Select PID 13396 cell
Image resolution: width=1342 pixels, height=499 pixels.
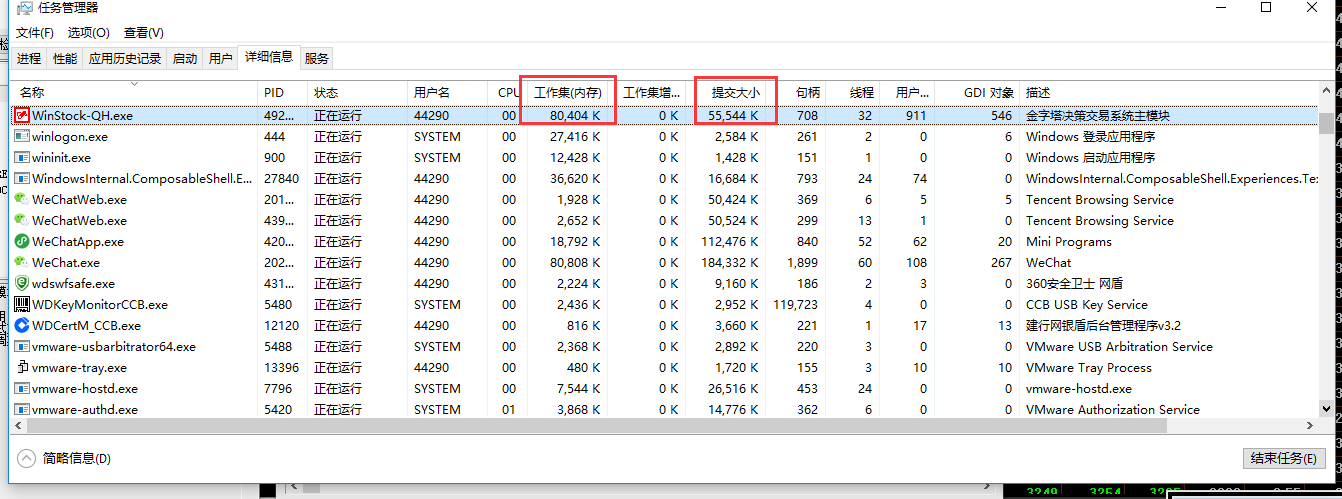[282, 367]
